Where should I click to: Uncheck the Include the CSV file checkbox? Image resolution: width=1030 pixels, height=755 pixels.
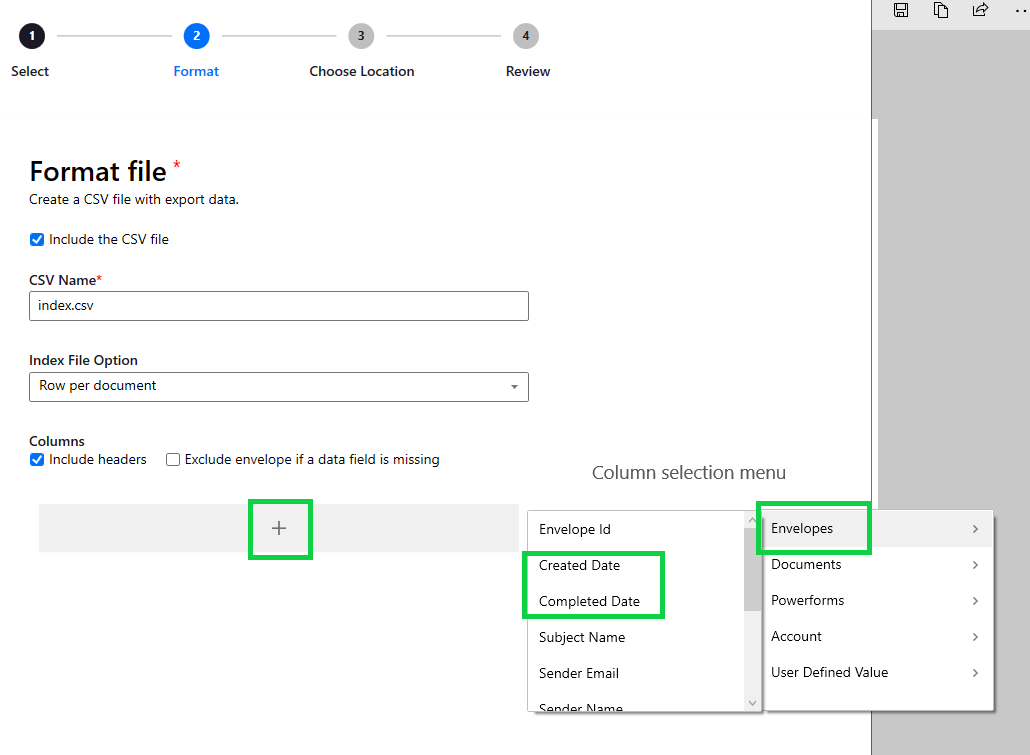36,239
